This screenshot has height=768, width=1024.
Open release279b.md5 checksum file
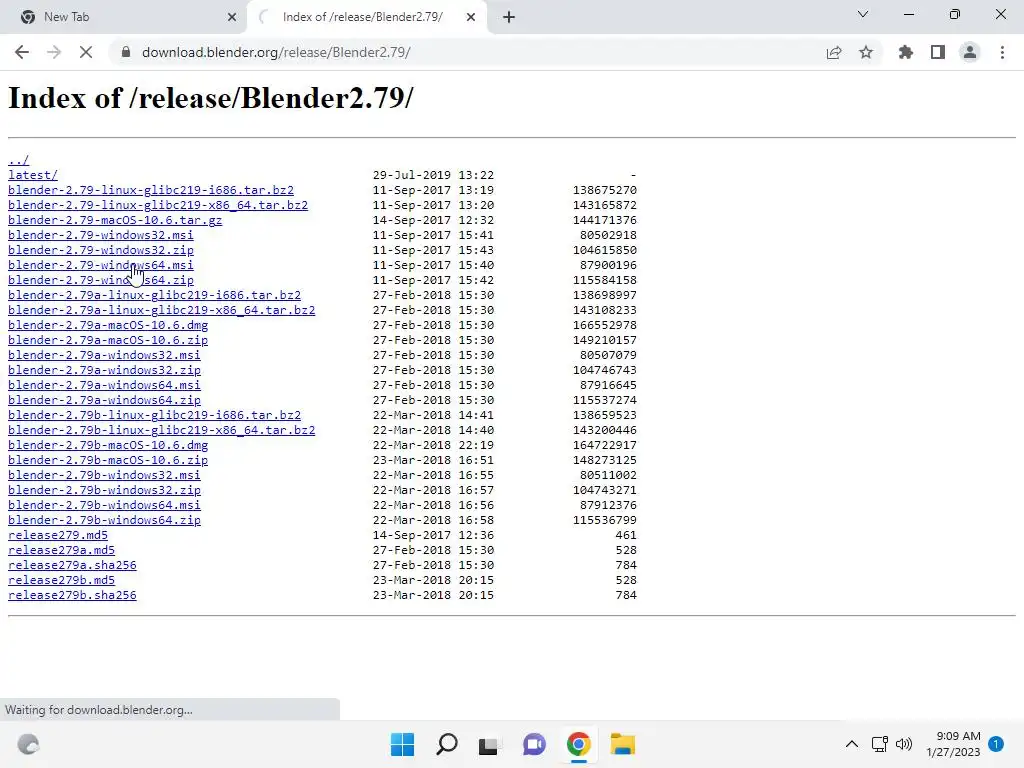coord(61,581)
